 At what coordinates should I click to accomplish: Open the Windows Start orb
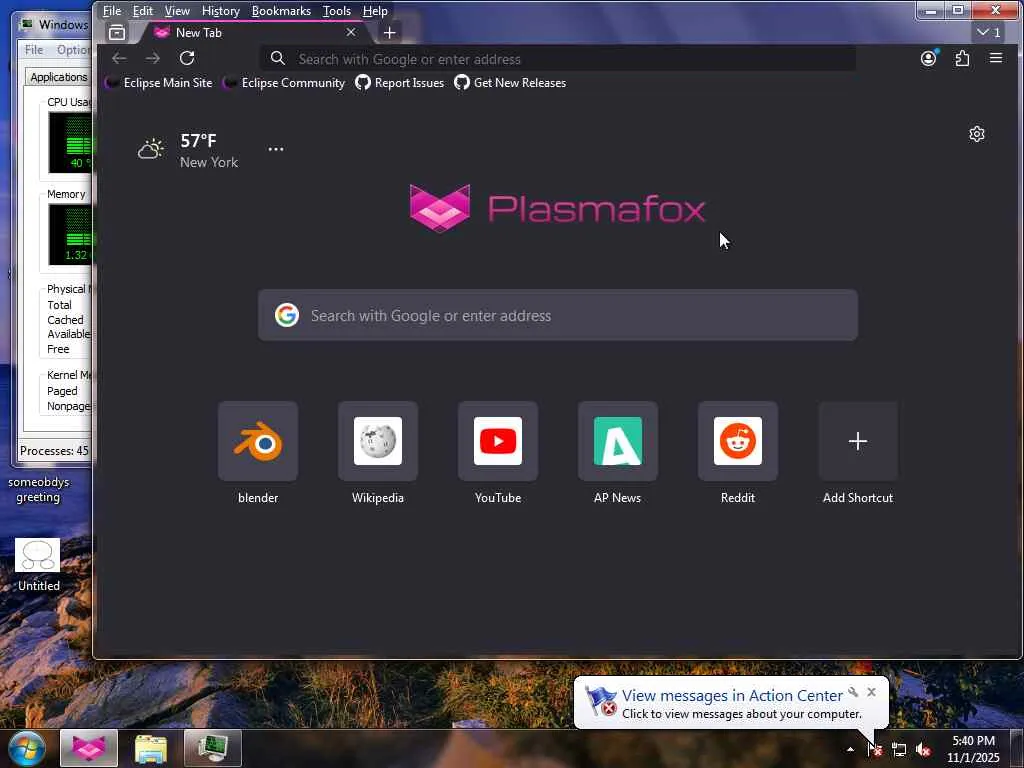(27, 748)
